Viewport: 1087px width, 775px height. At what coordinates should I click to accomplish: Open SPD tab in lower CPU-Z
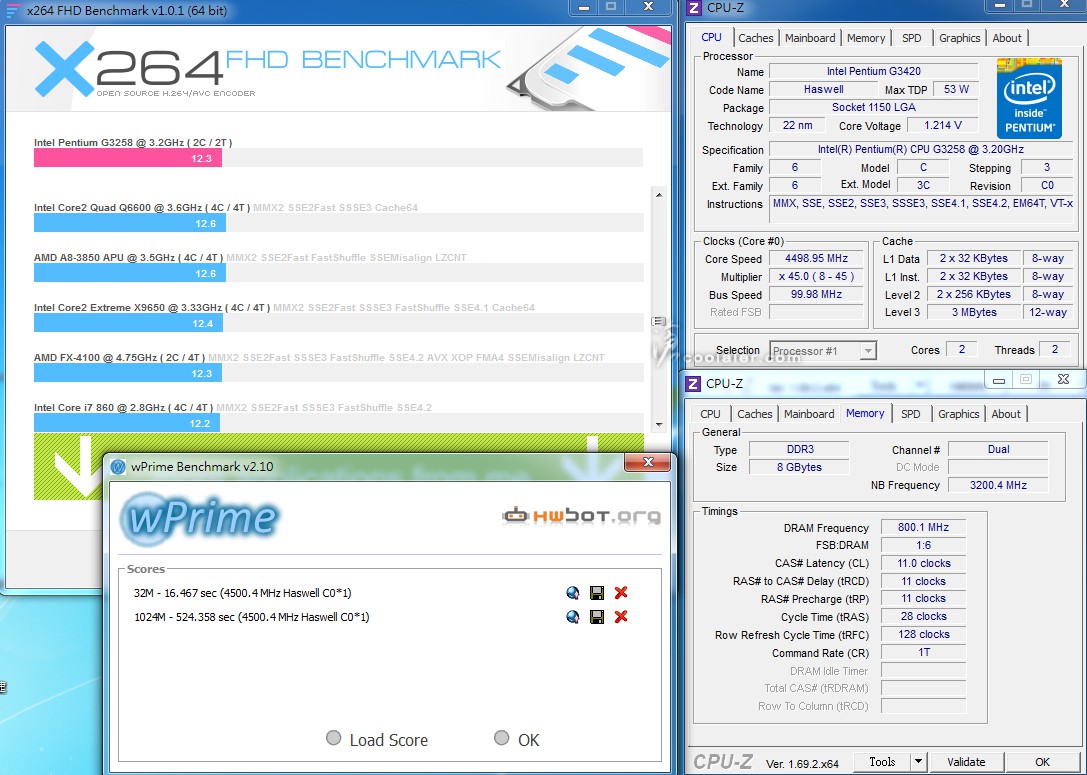click(x=911, y=414)
